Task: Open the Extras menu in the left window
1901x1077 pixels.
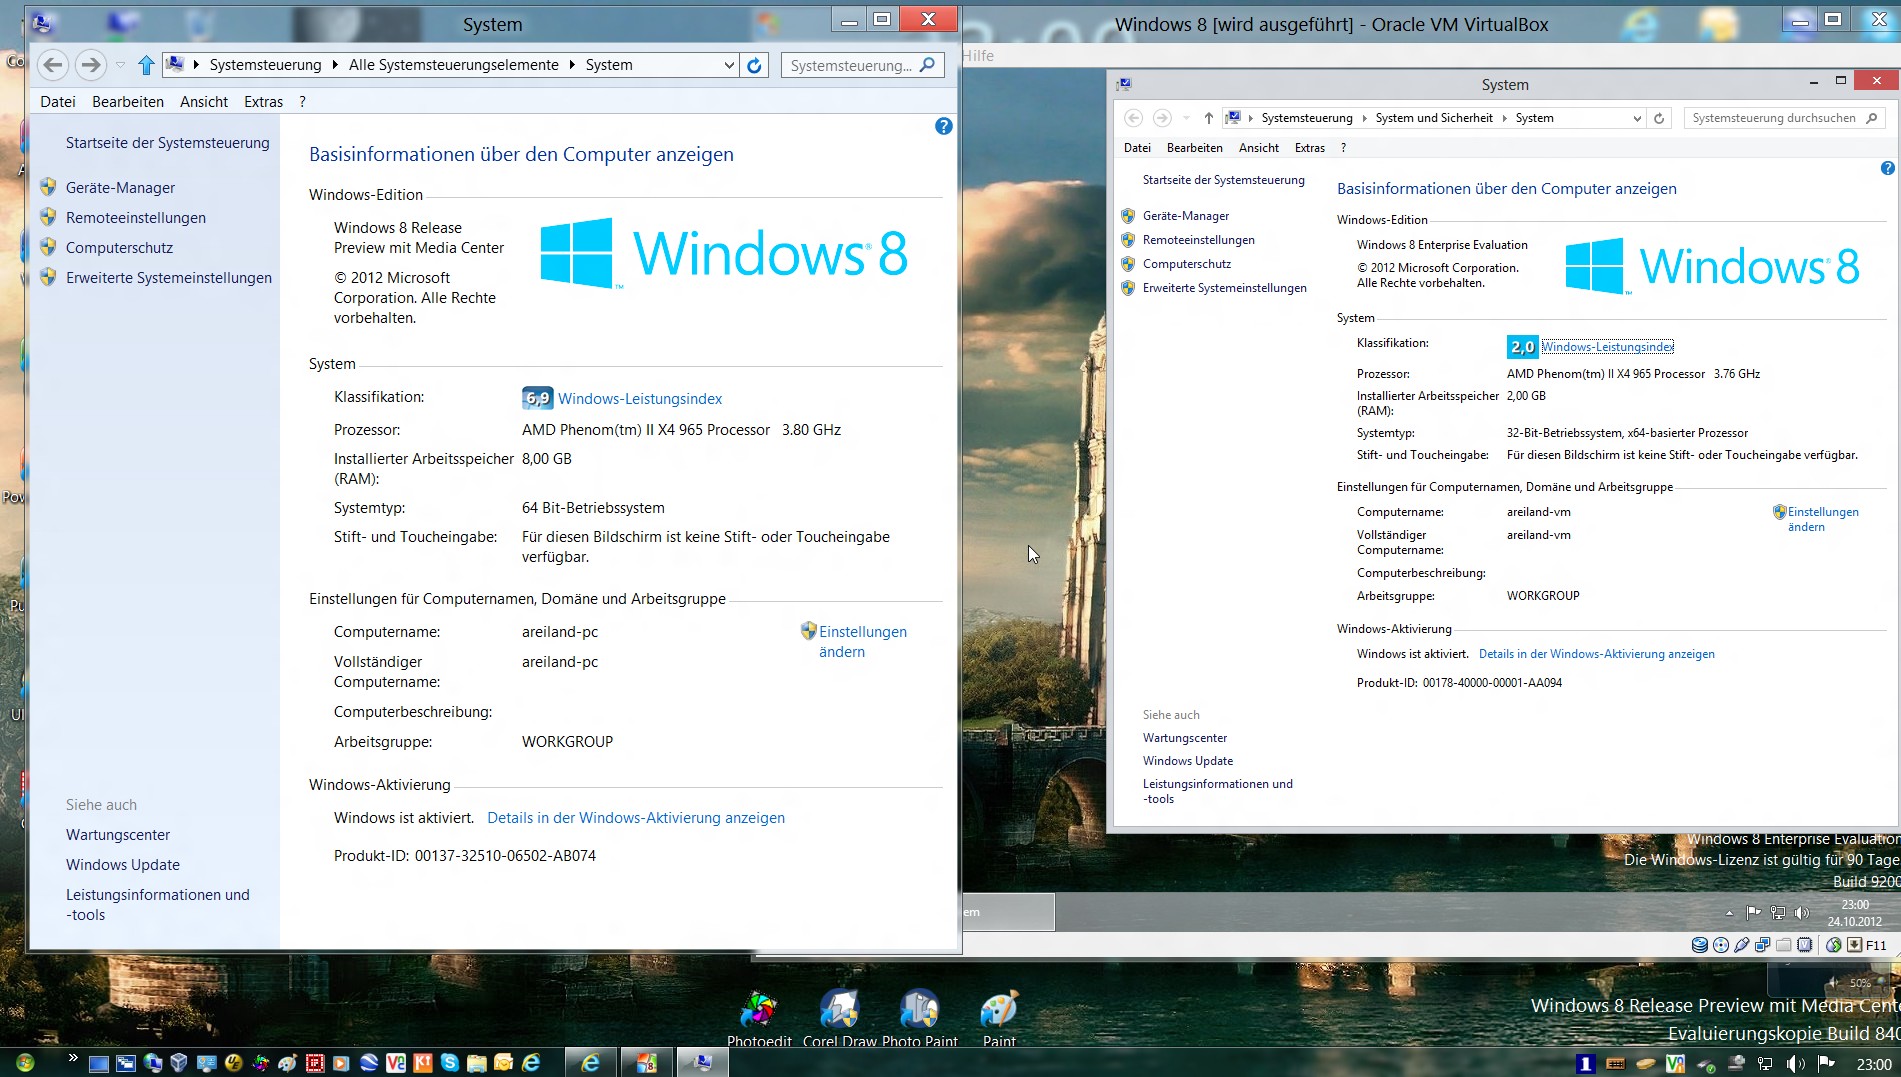Action: 263,102
